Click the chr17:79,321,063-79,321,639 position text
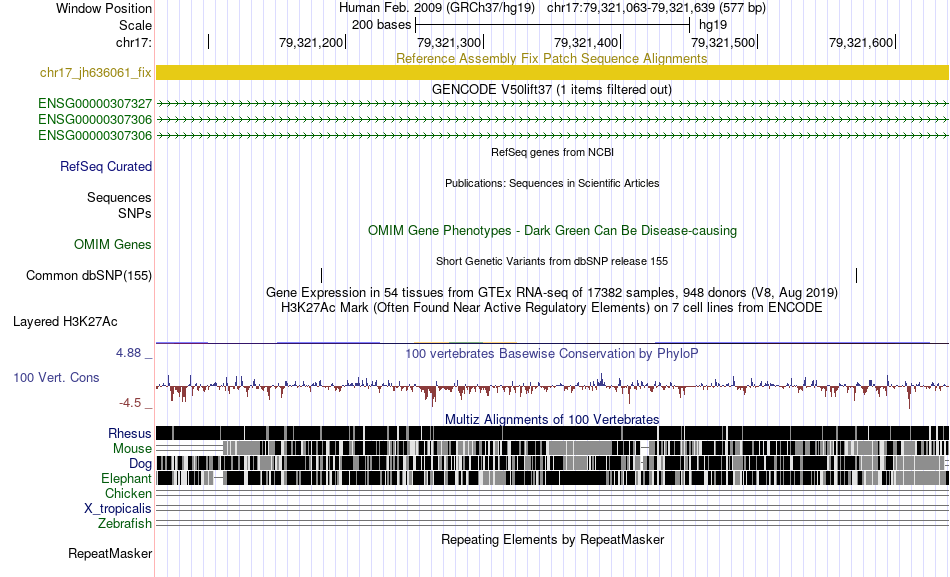Screen dimensions: 950x577 click(656, 8)
